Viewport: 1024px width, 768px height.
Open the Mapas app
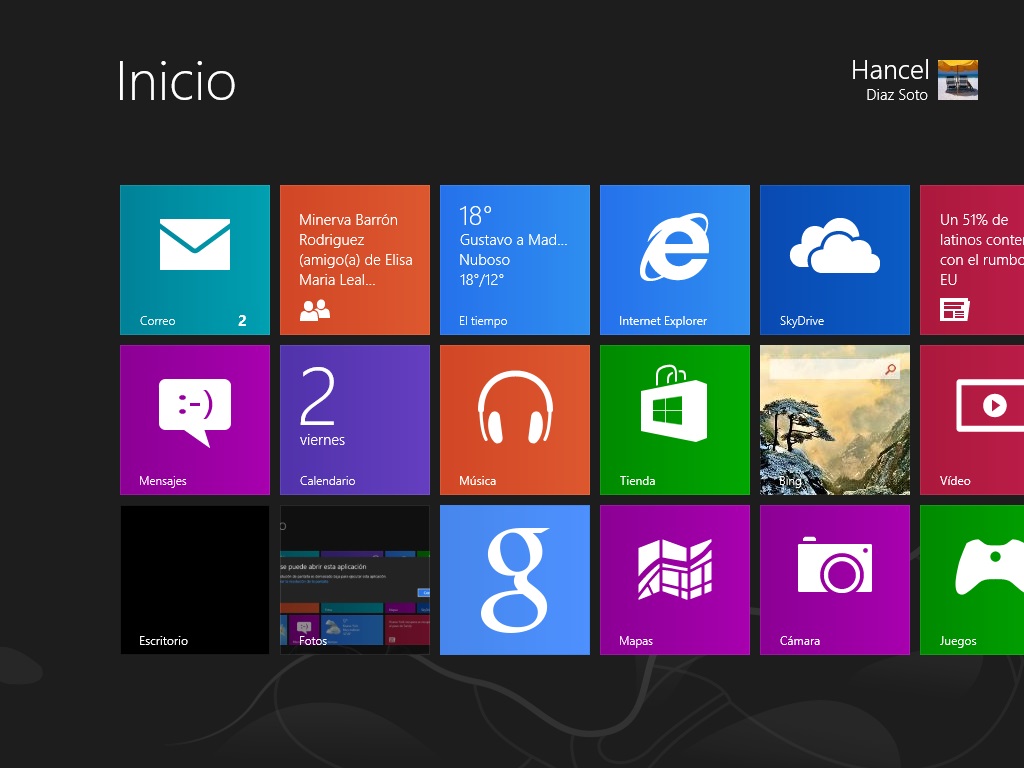[674, 579]
